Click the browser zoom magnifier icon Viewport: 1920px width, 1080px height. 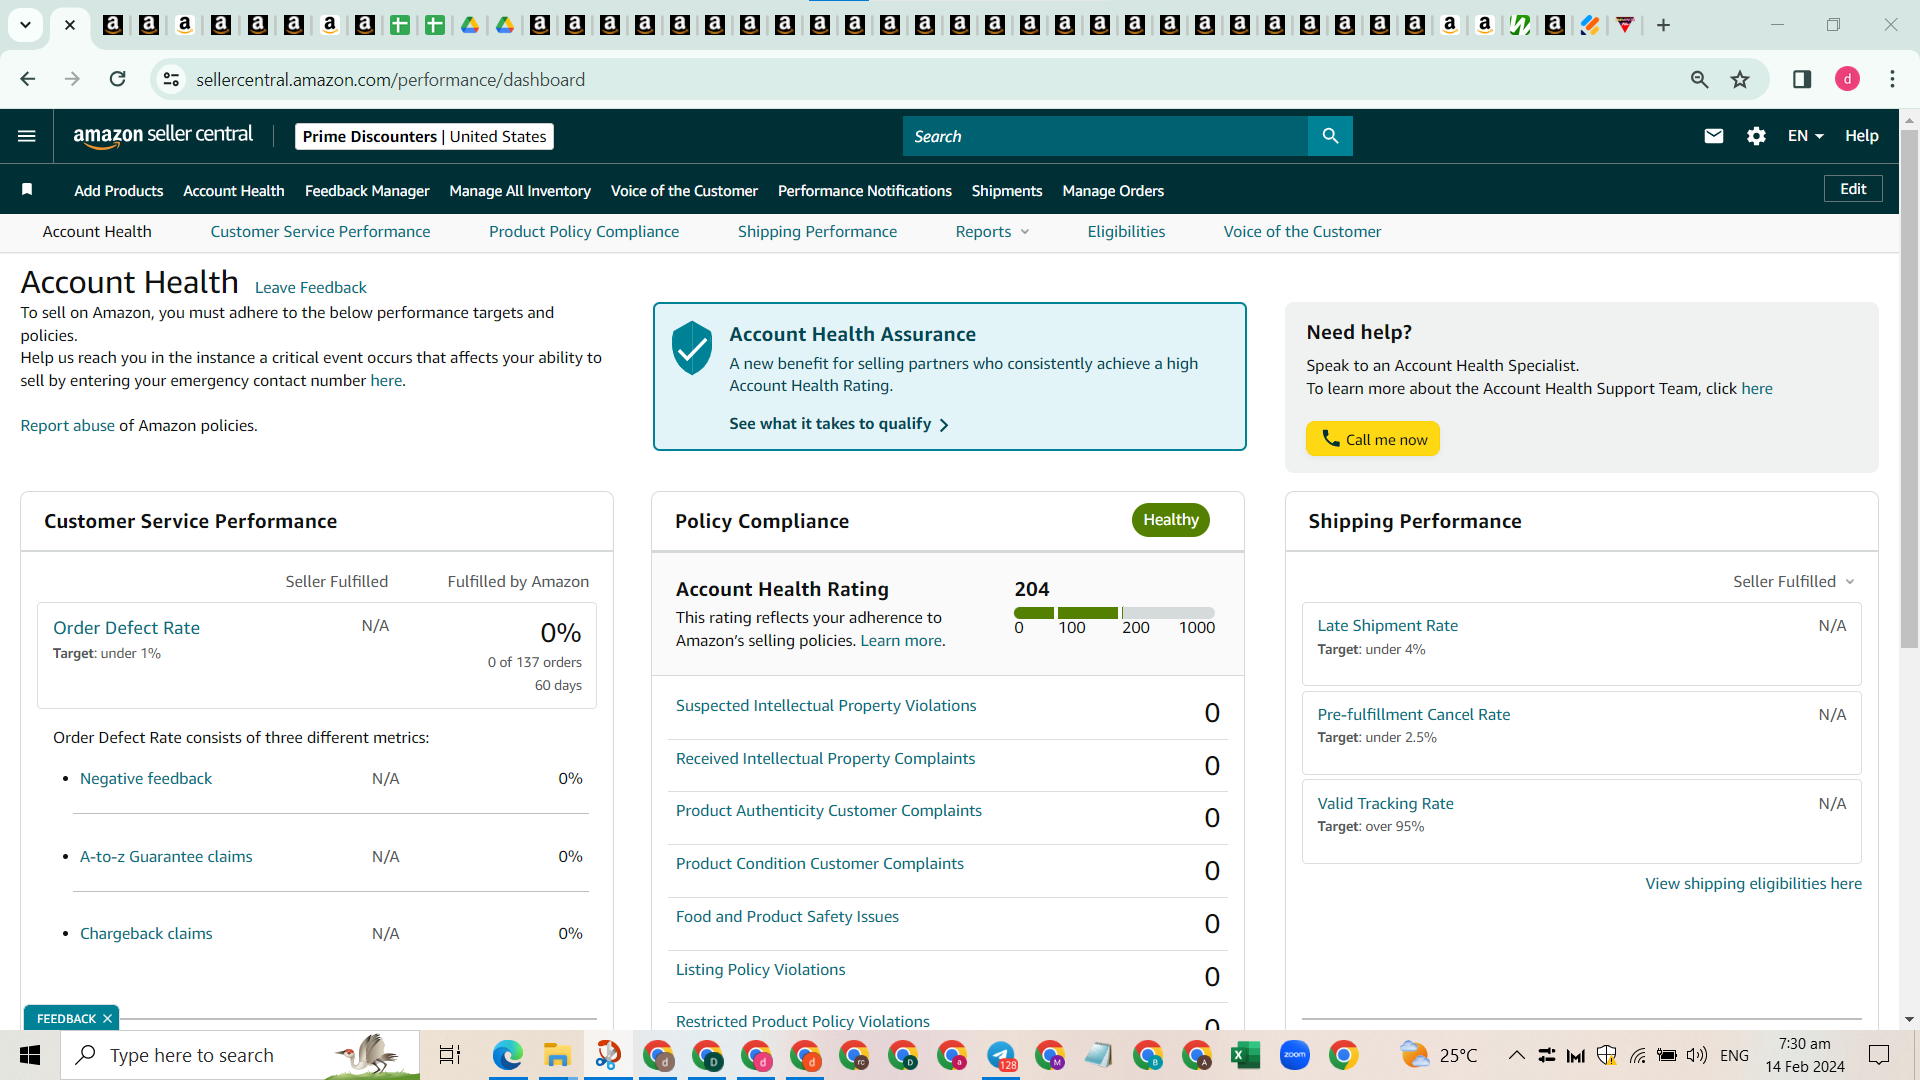click(1699, 79)
